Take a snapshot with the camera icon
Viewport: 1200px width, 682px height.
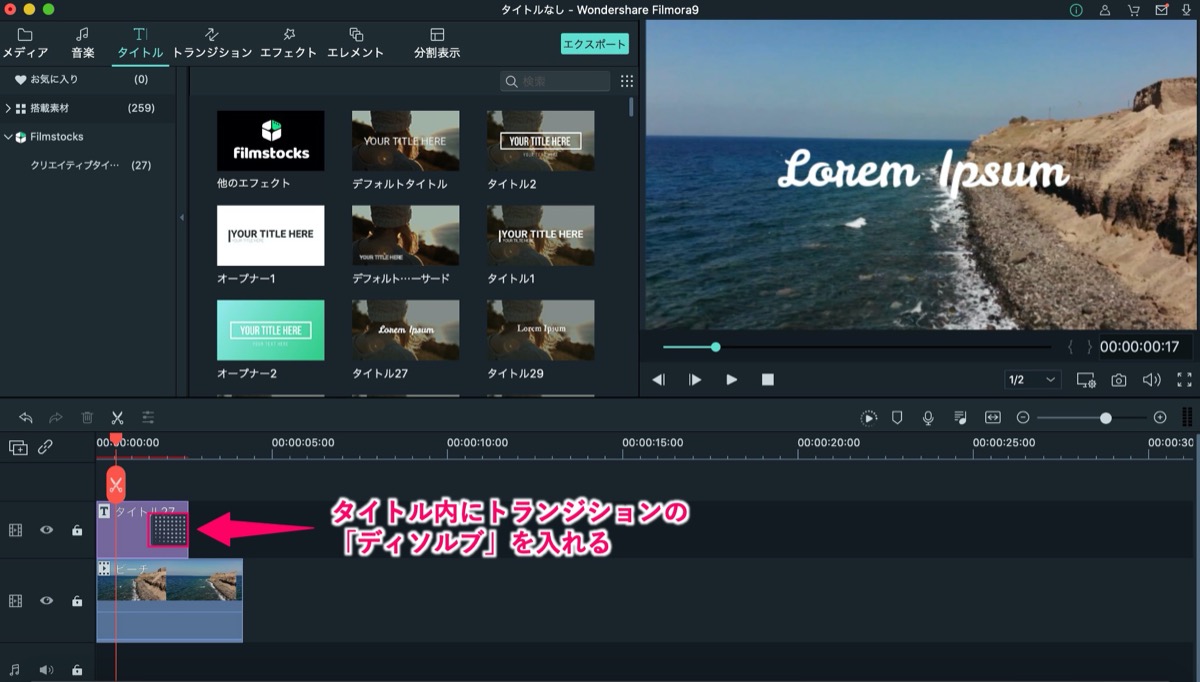(x=1118, y=380)
